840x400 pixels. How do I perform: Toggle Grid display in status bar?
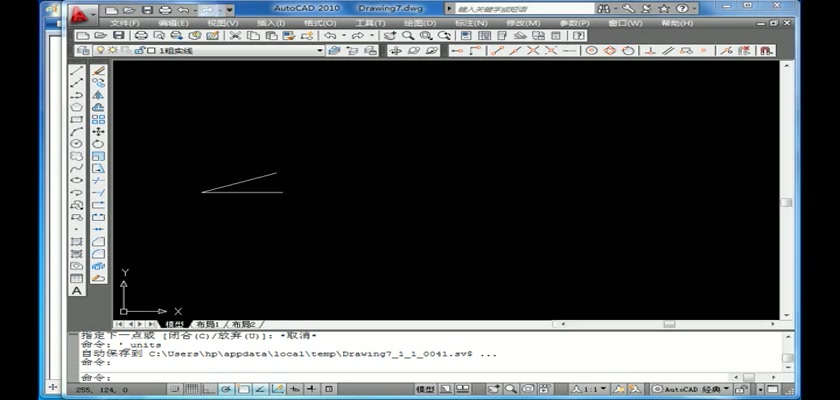click(x=192, y=389)
